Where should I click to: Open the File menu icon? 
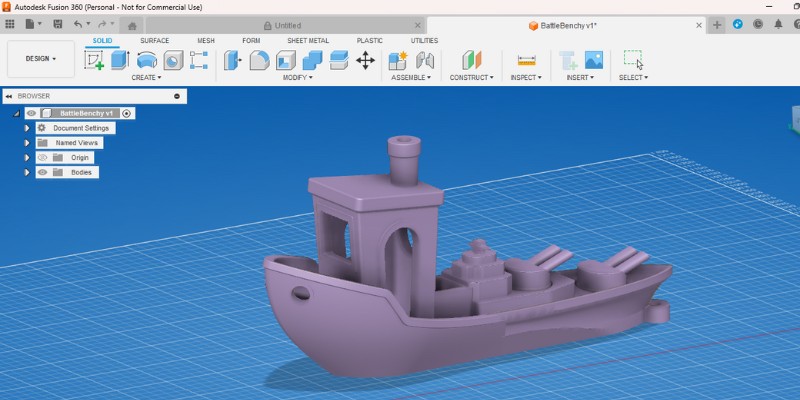[30, 24]
